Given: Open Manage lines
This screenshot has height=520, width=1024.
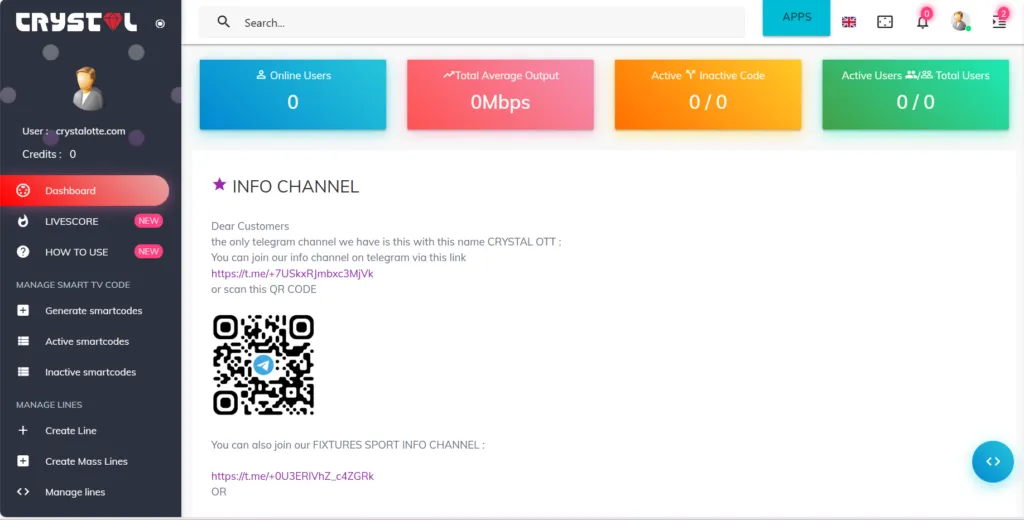Looking at the screenshot, I should tap(84, 492).
